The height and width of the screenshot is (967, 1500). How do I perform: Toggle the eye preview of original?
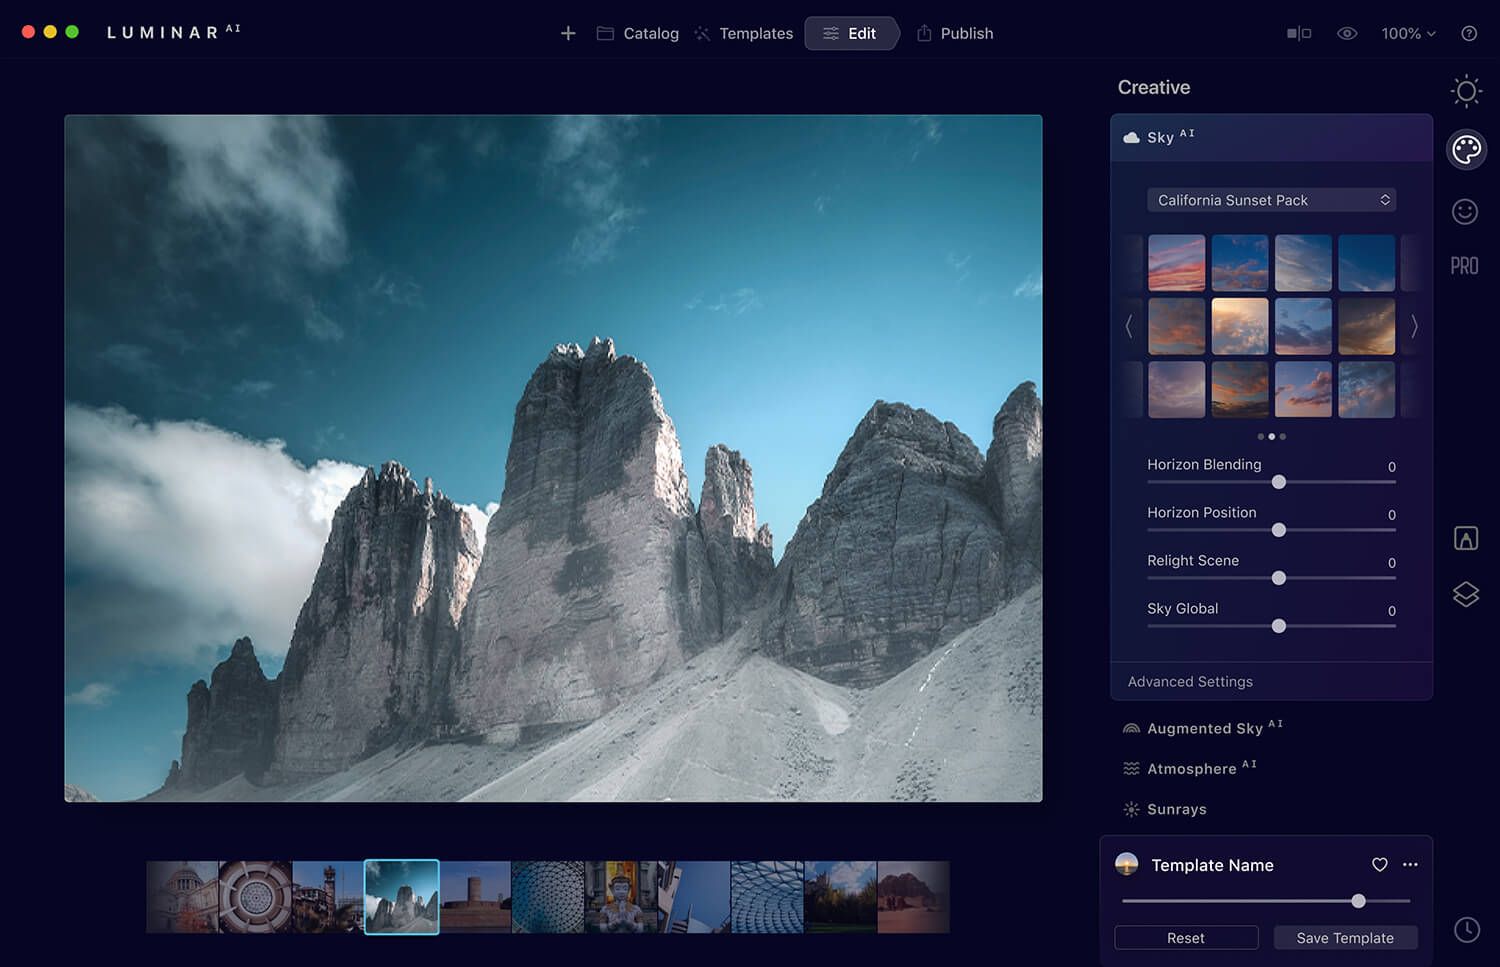tap(1347, 33)
